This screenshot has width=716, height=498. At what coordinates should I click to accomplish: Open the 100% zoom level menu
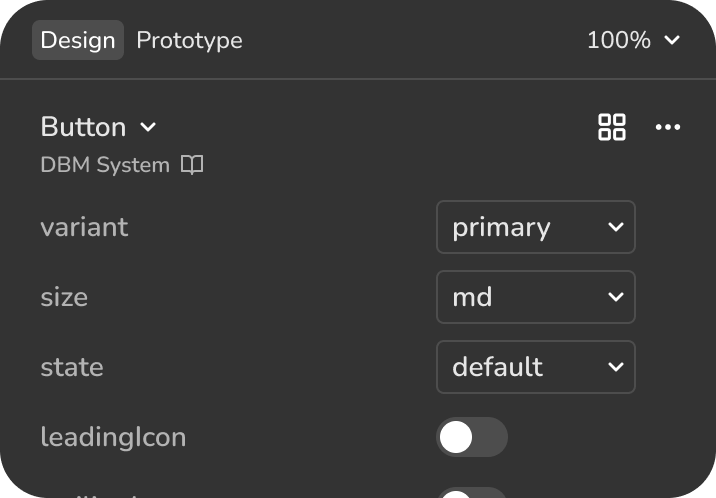(x=633, y=40)
